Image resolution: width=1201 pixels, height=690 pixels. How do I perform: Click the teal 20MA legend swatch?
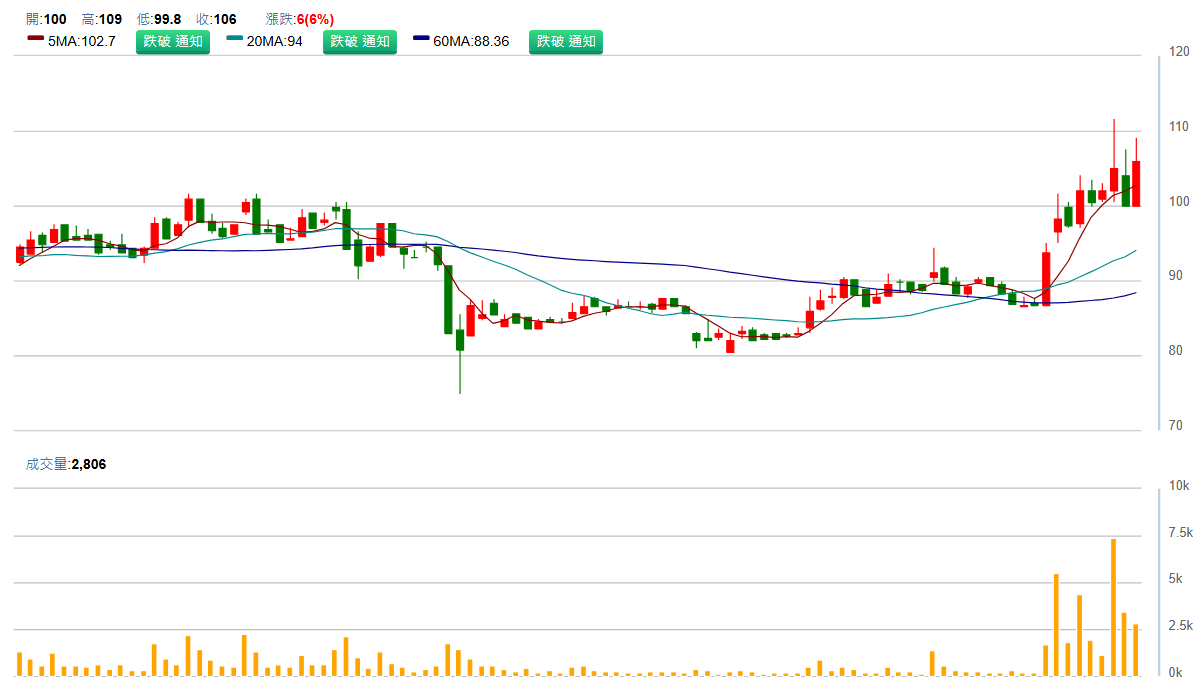click(235, 39)
